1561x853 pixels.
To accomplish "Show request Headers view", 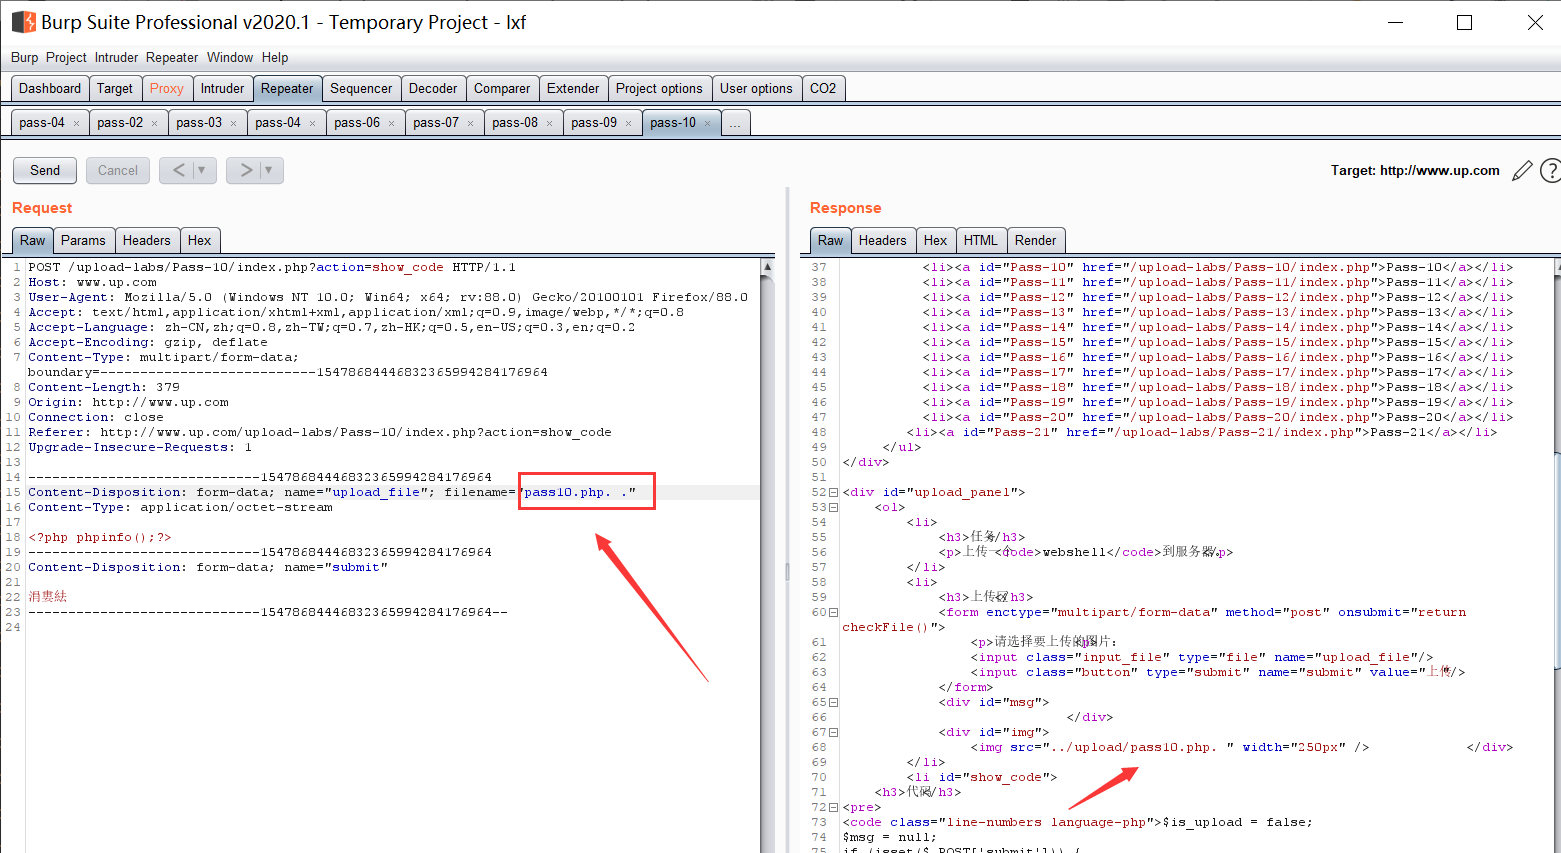I will 147,240.
